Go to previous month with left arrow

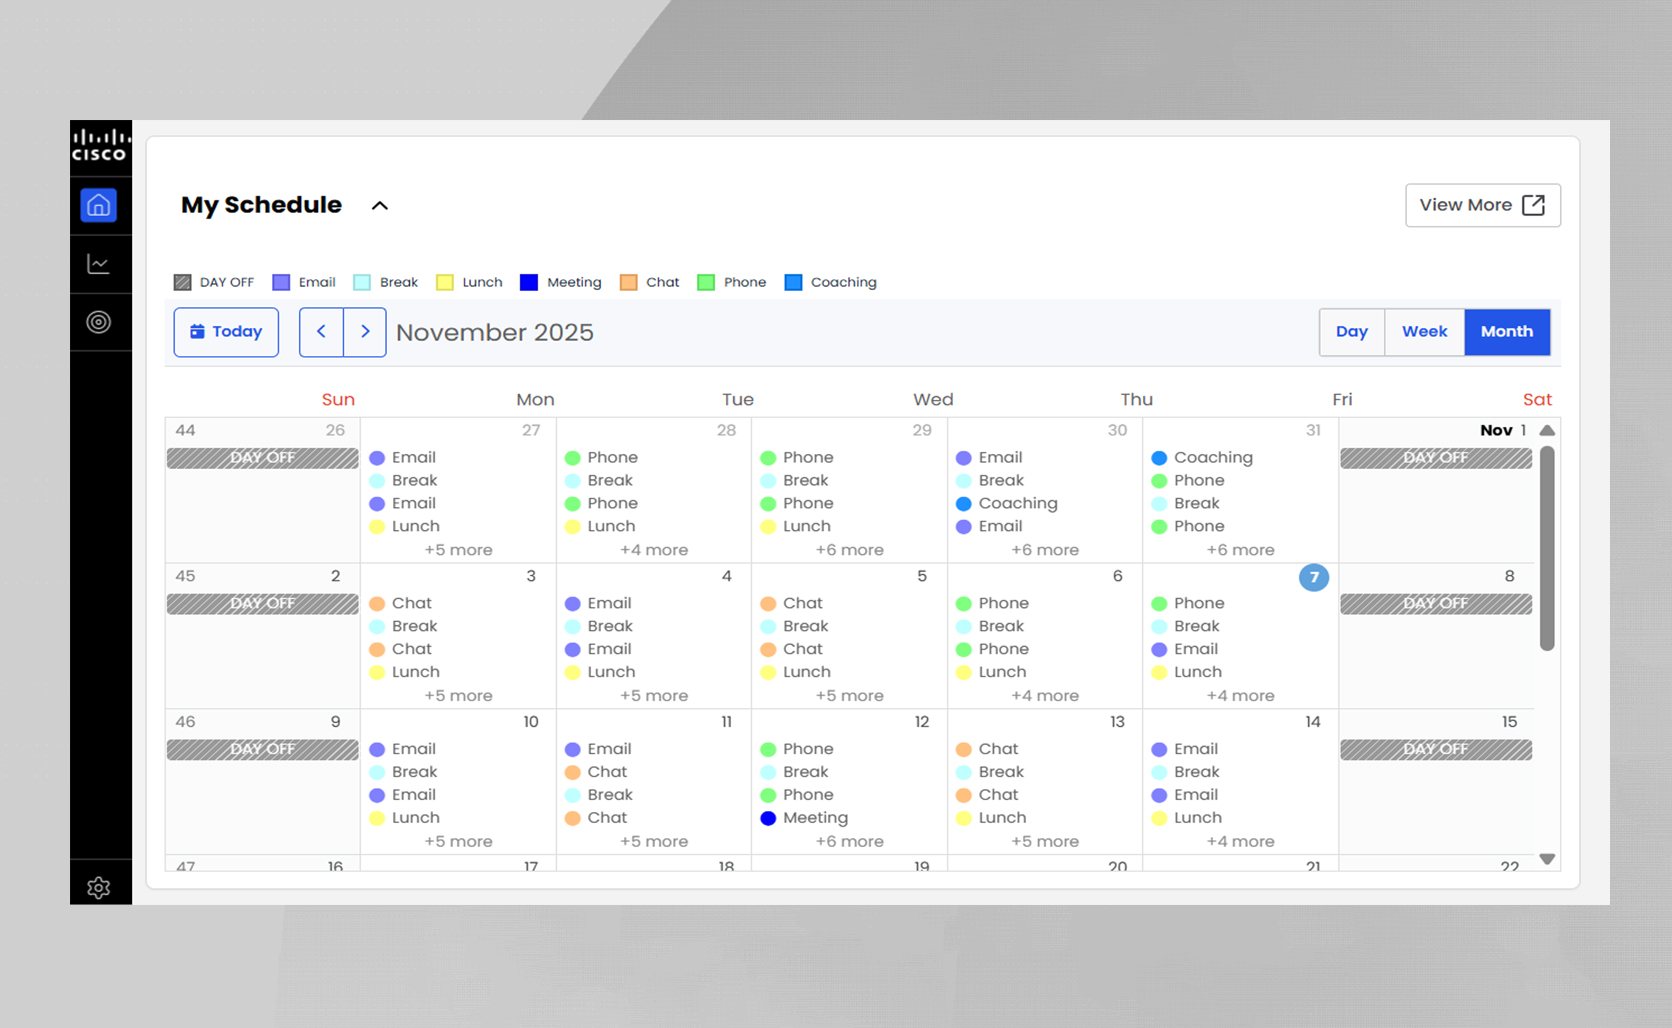click(x=321, y=332)
